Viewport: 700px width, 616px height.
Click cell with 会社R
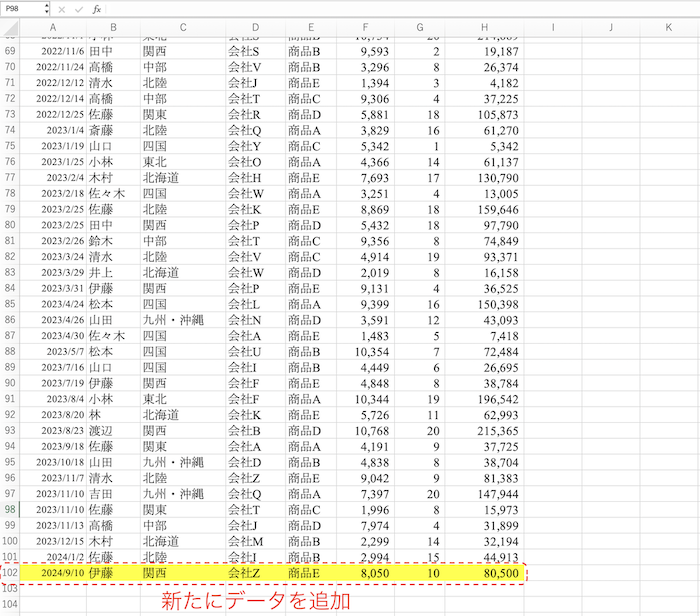click(x=255, y=115)
